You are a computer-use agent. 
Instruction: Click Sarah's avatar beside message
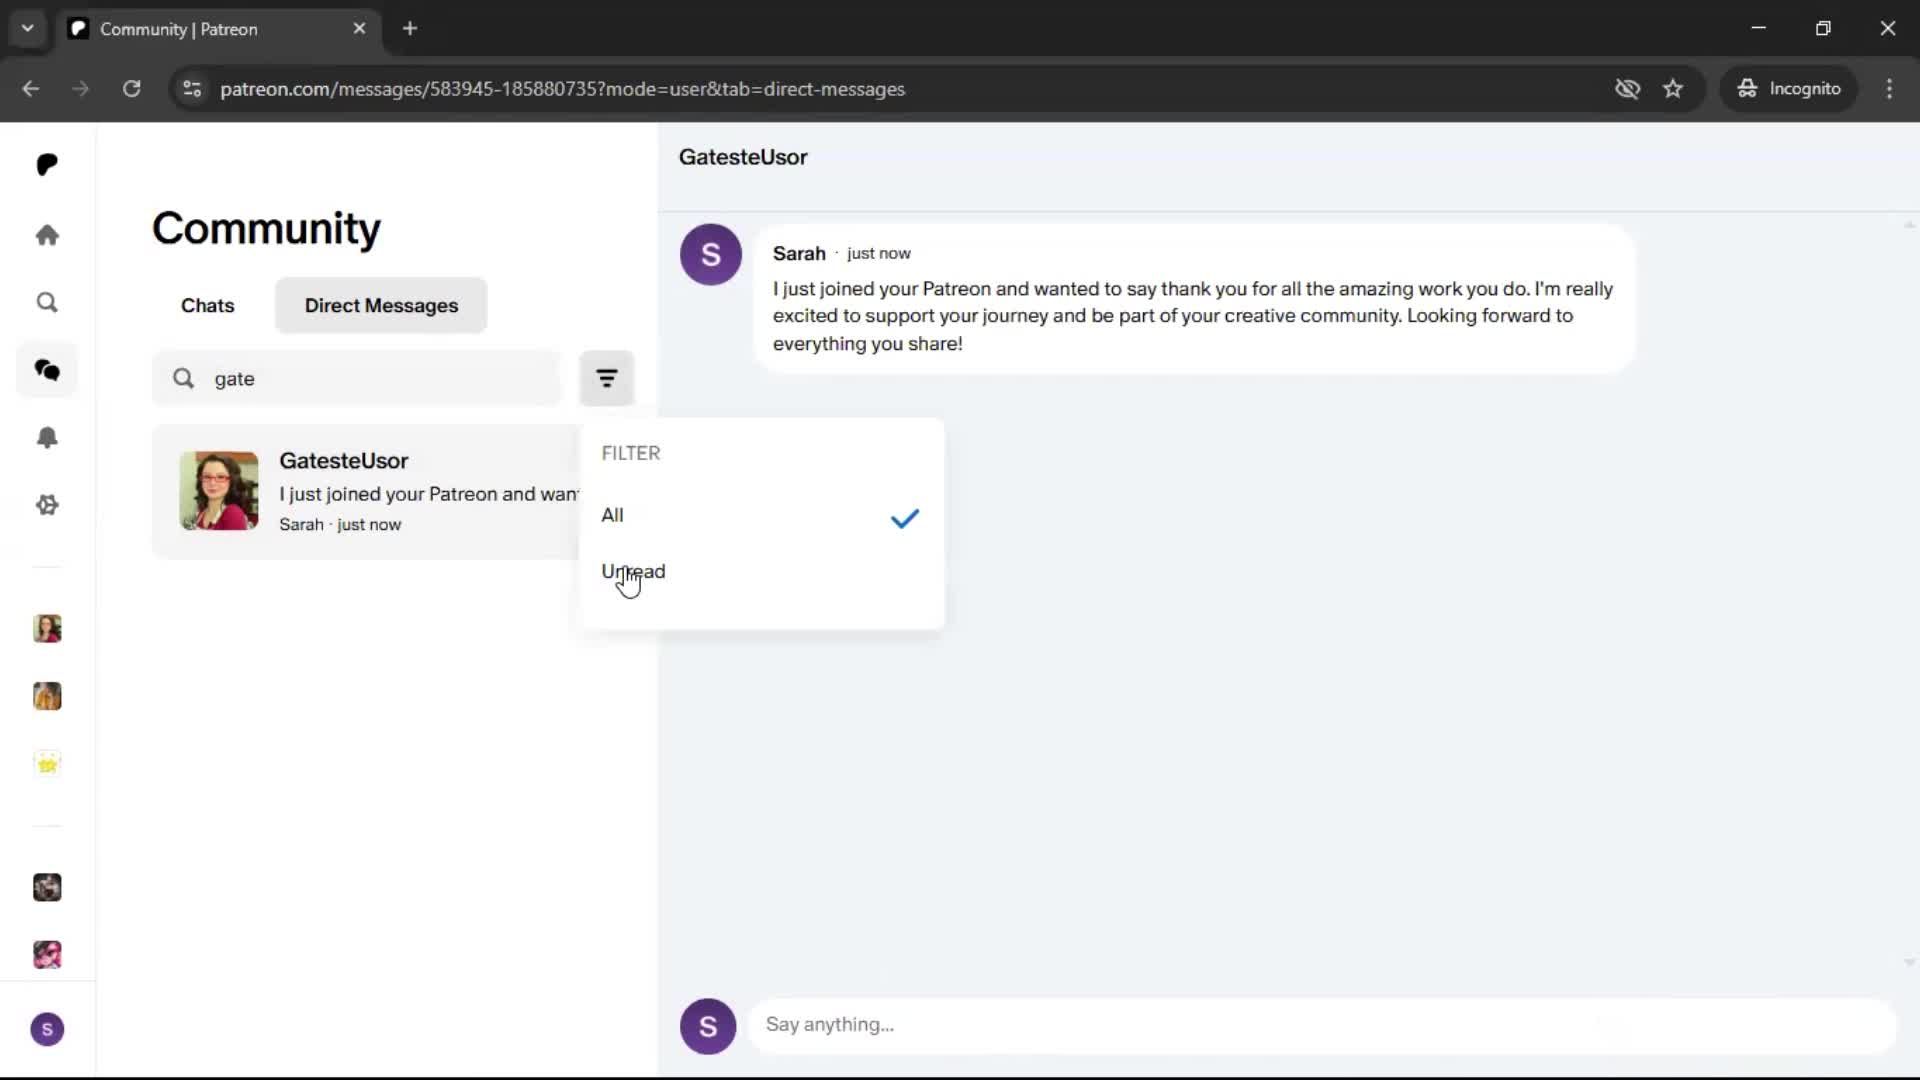(x=710, y=254)
